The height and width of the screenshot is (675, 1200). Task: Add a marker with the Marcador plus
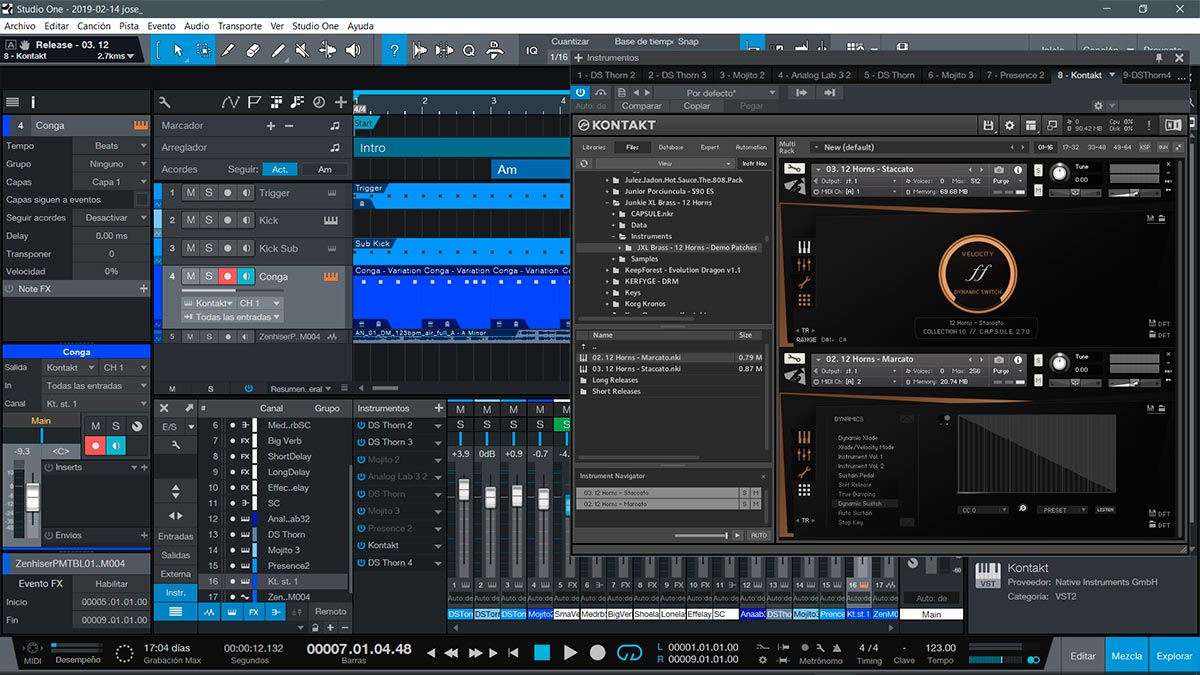click(270, 126)
